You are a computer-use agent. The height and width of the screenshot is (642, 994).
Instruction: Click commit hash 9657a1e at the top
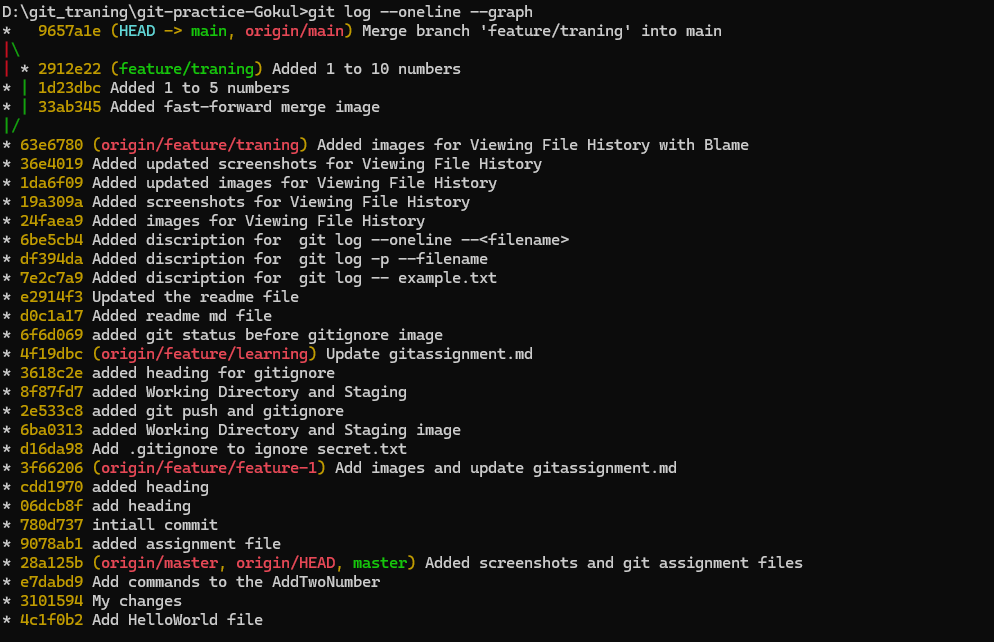[69, 31]
